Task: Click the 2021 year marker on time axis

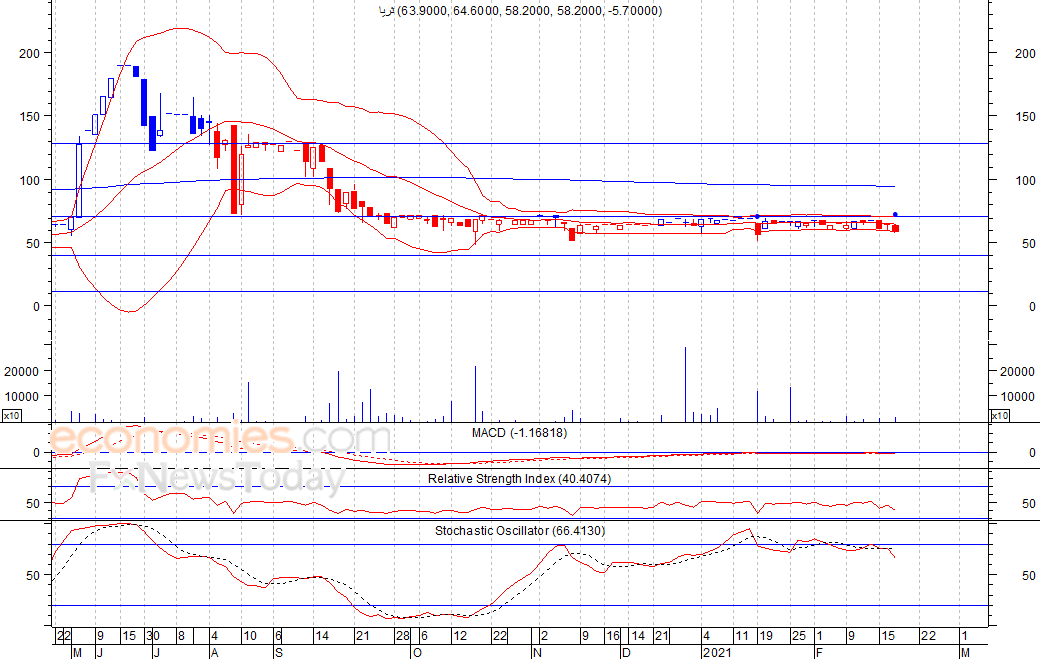Action: click(717, 652)
